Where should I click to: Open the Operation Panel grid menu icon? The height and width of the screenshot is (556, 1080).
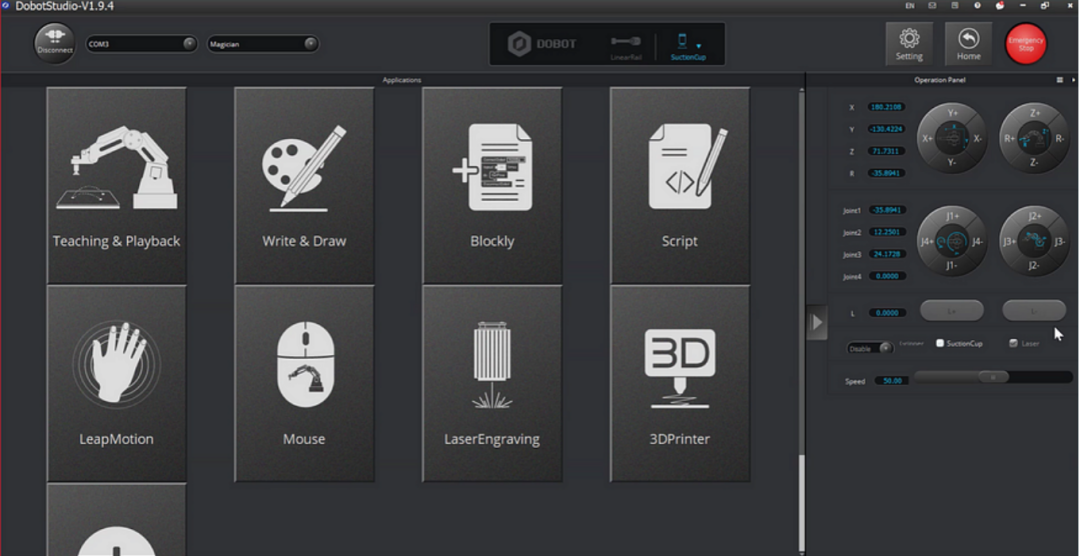click(1059, 80)
